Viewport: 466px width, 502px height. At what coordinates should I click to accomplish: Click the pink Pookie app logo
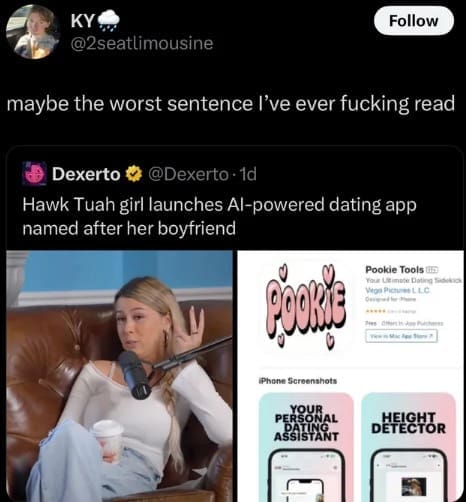(x=306, y=307)
